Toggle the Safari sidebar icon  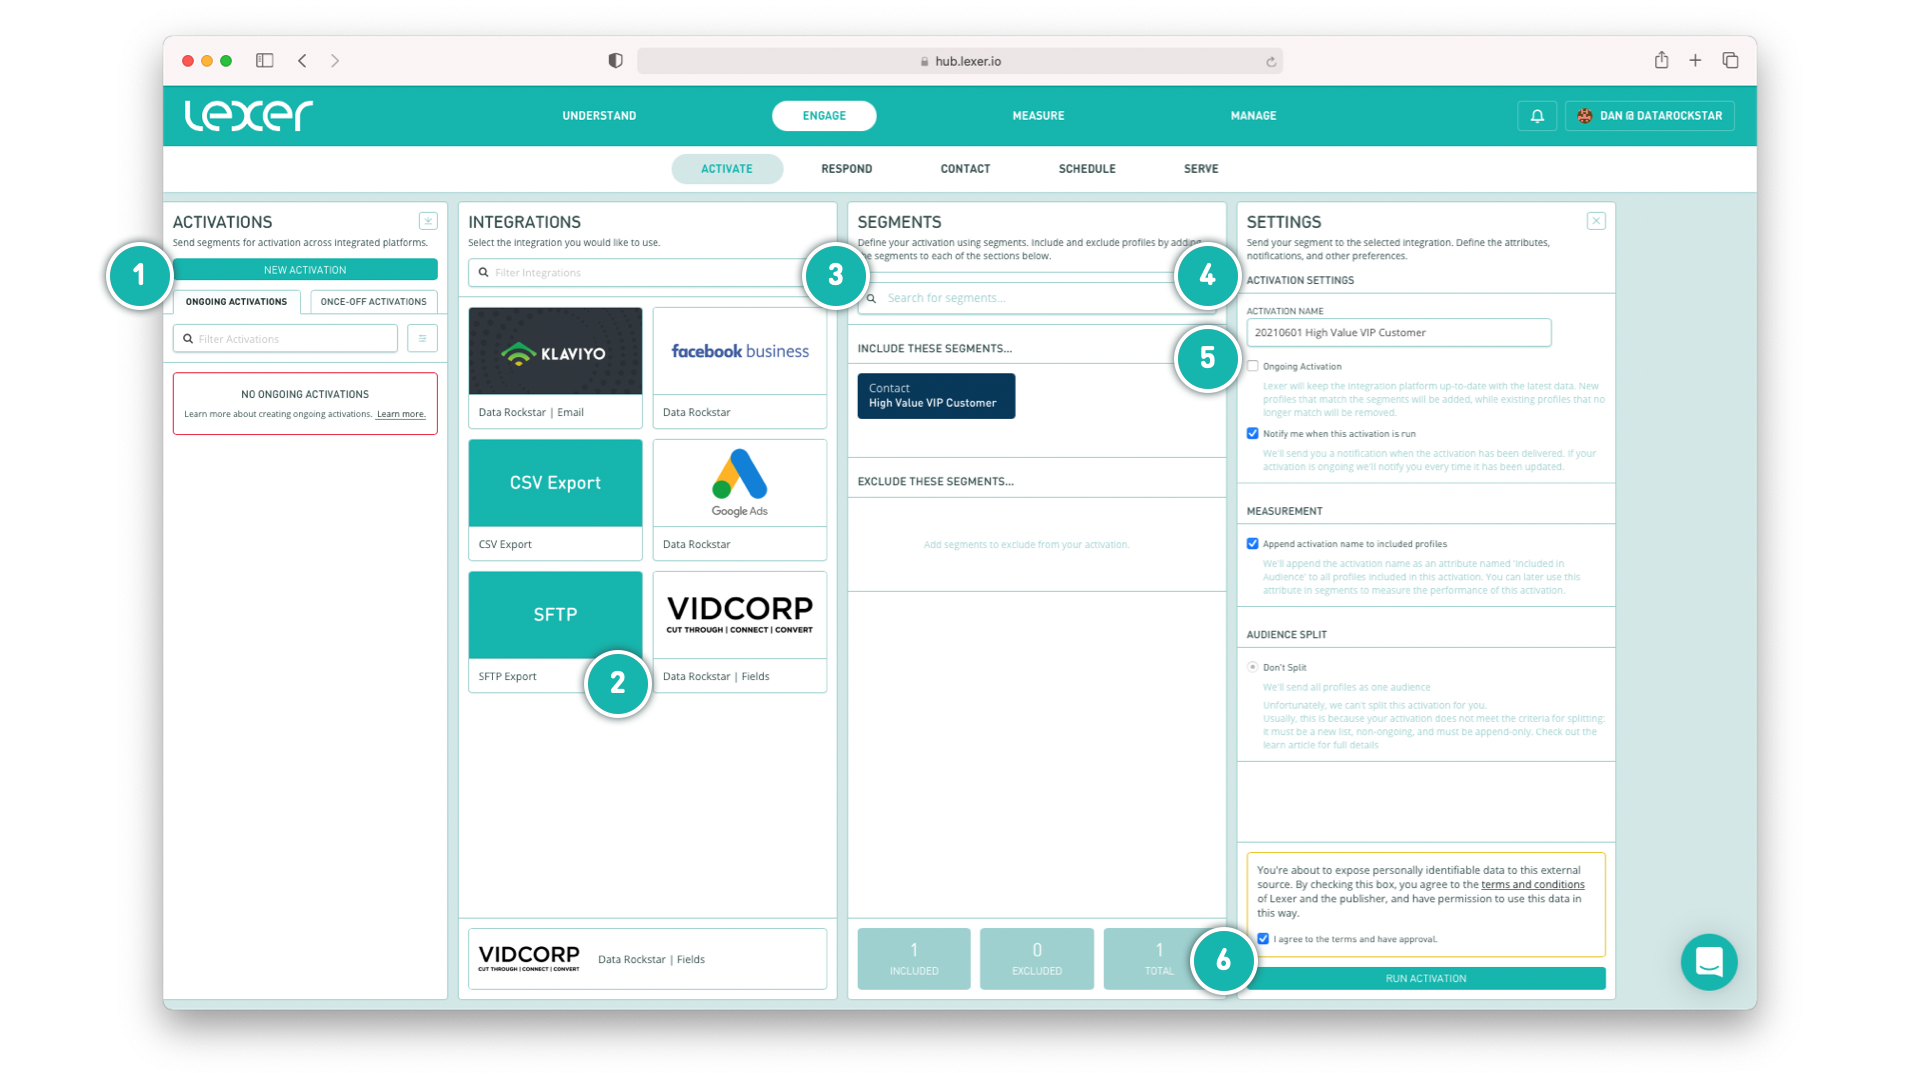265,61
